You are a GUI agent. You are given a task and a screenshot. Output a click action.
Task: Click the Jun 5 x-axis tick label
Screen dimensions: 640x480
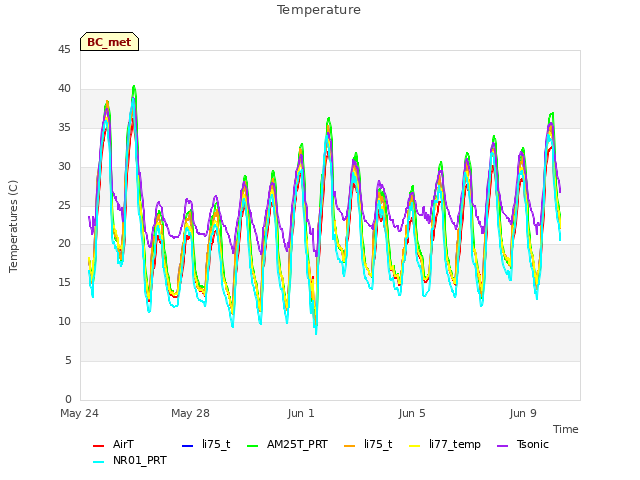click(412, 413)
